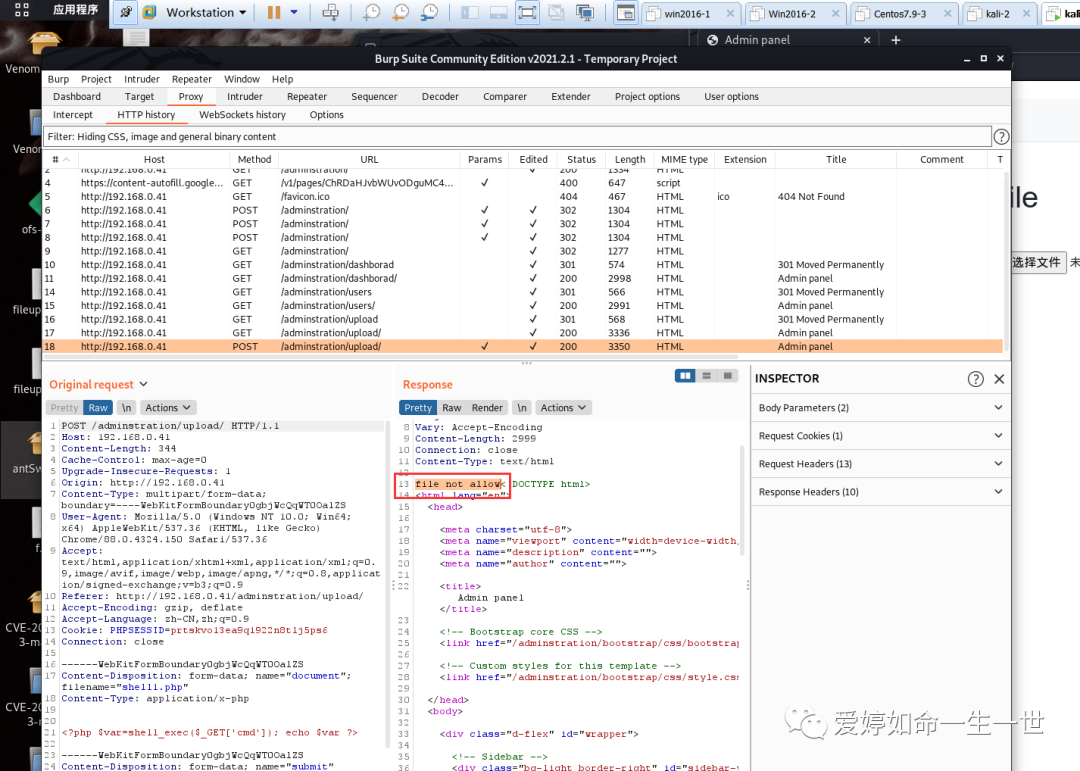Viewport: 1080px width, 771px height.
Task: Open the Project menu
Action: (x=96, y=79)
